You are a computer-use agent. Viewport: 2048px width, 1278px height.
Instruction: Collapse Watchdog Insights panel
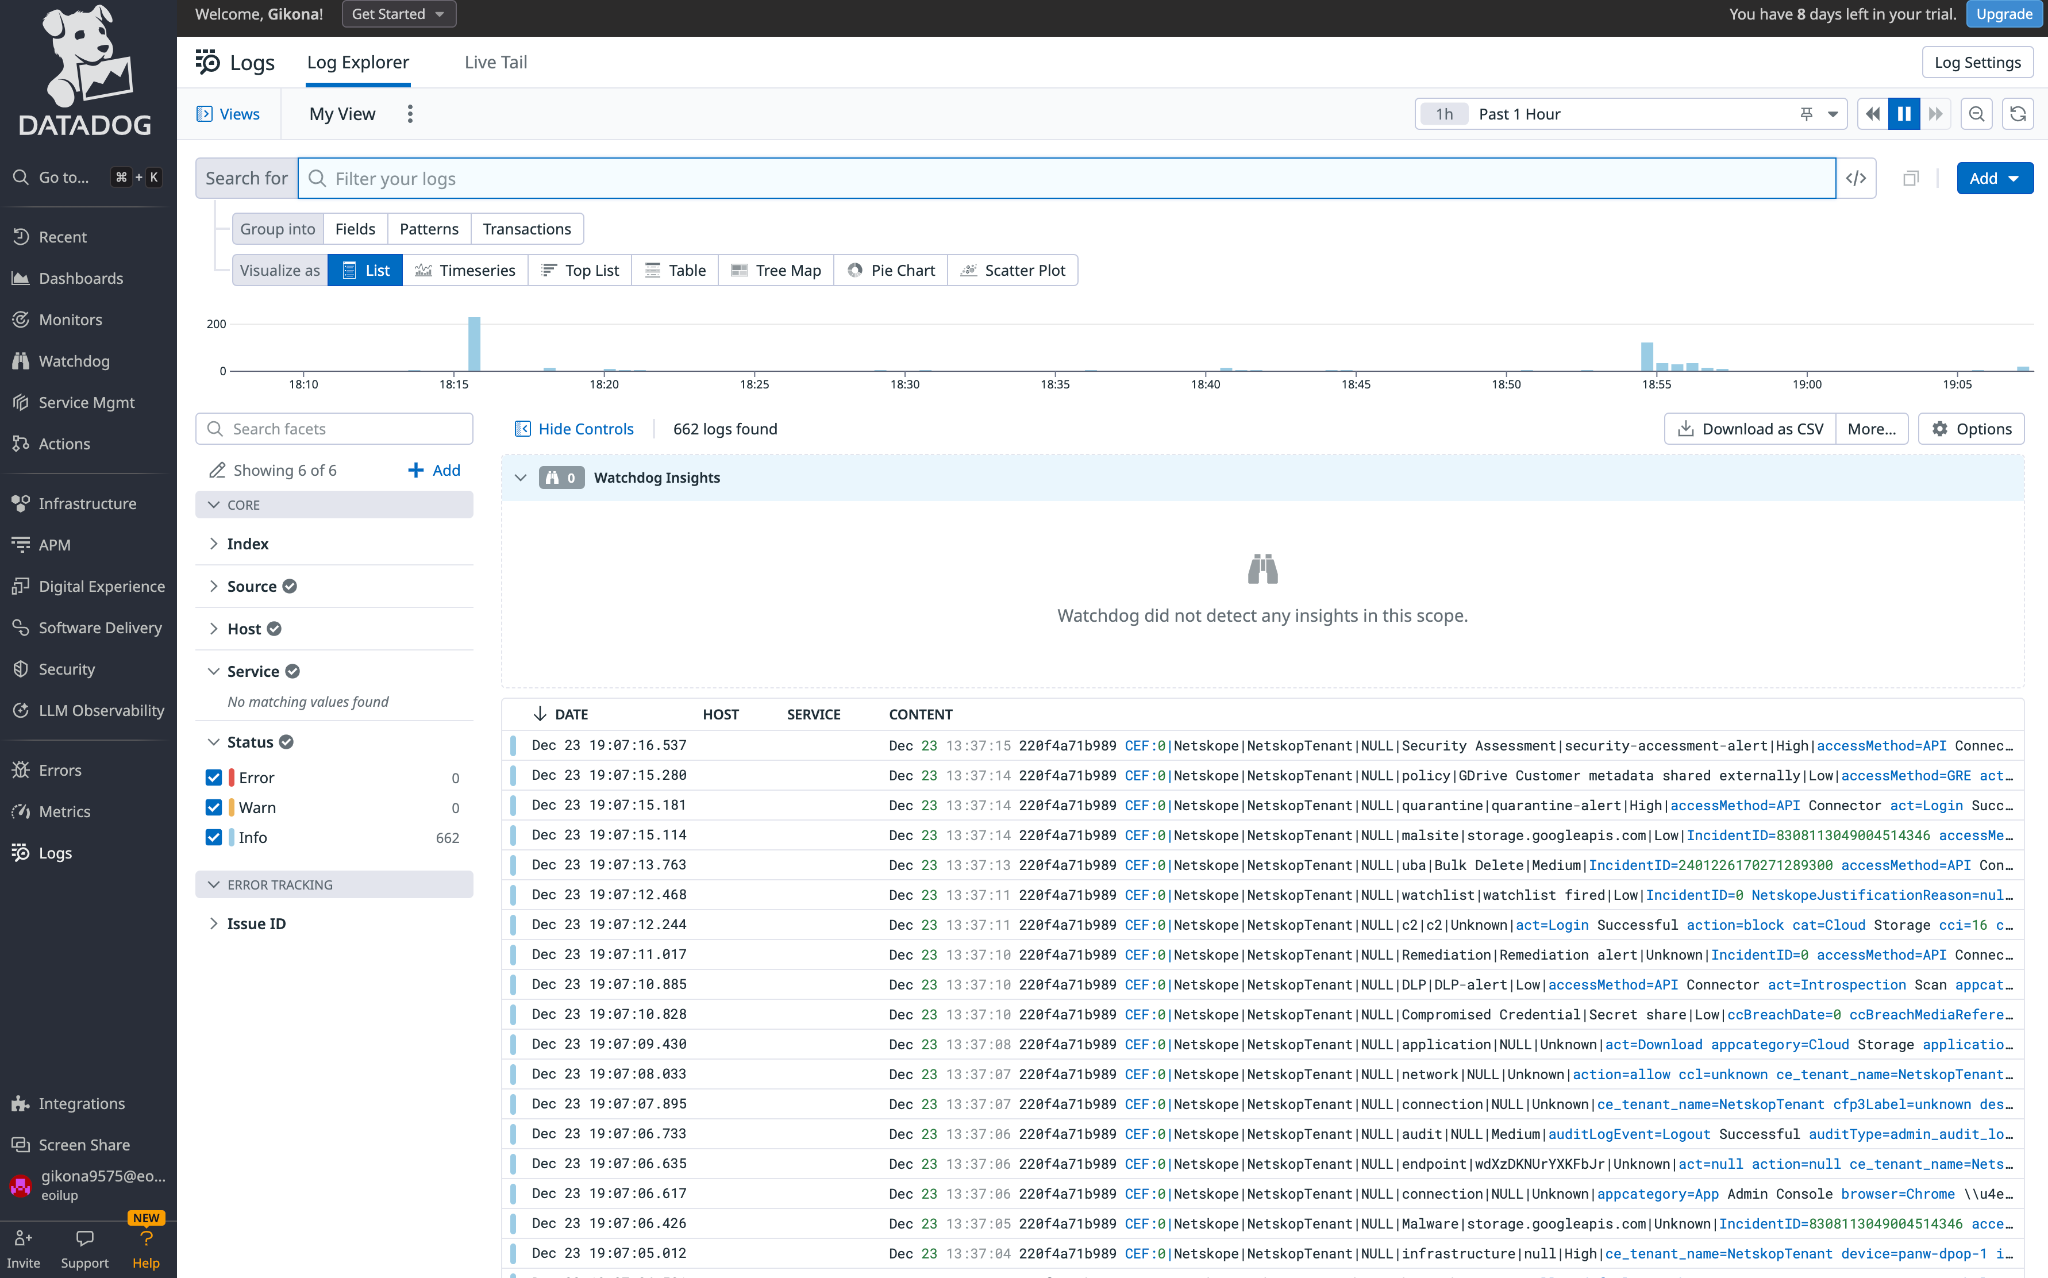(520, 478)
